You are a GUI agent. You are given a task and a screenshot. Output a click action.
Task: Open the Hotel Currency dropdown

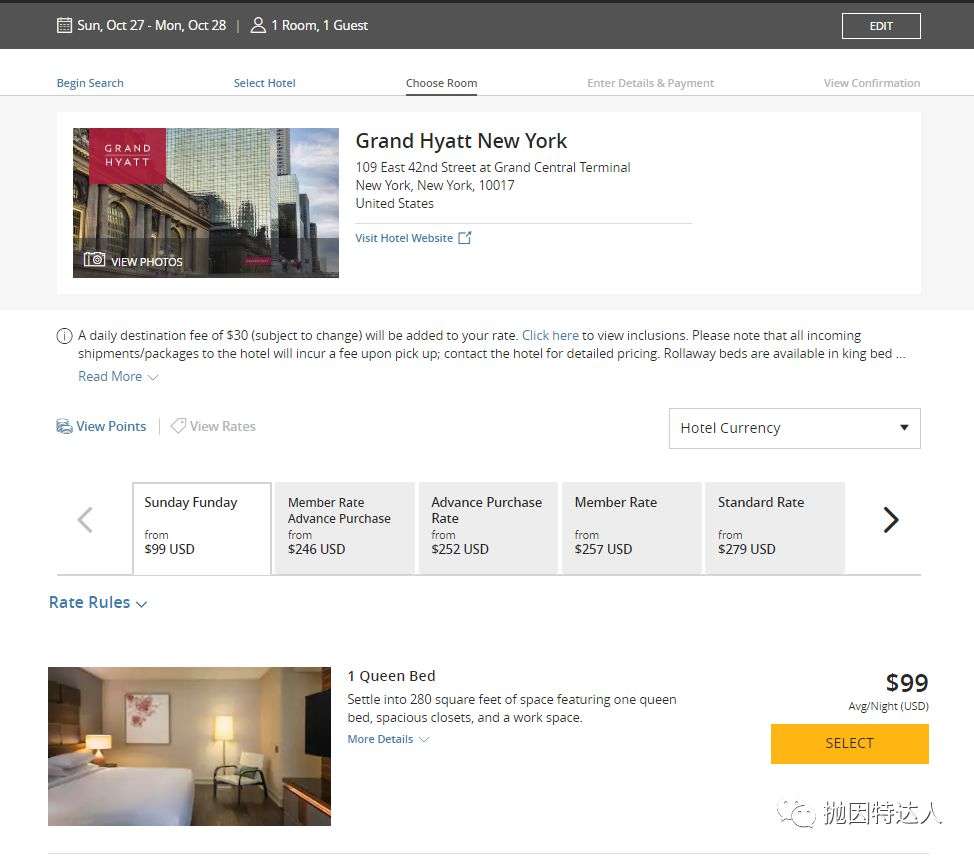pos(794,428)
